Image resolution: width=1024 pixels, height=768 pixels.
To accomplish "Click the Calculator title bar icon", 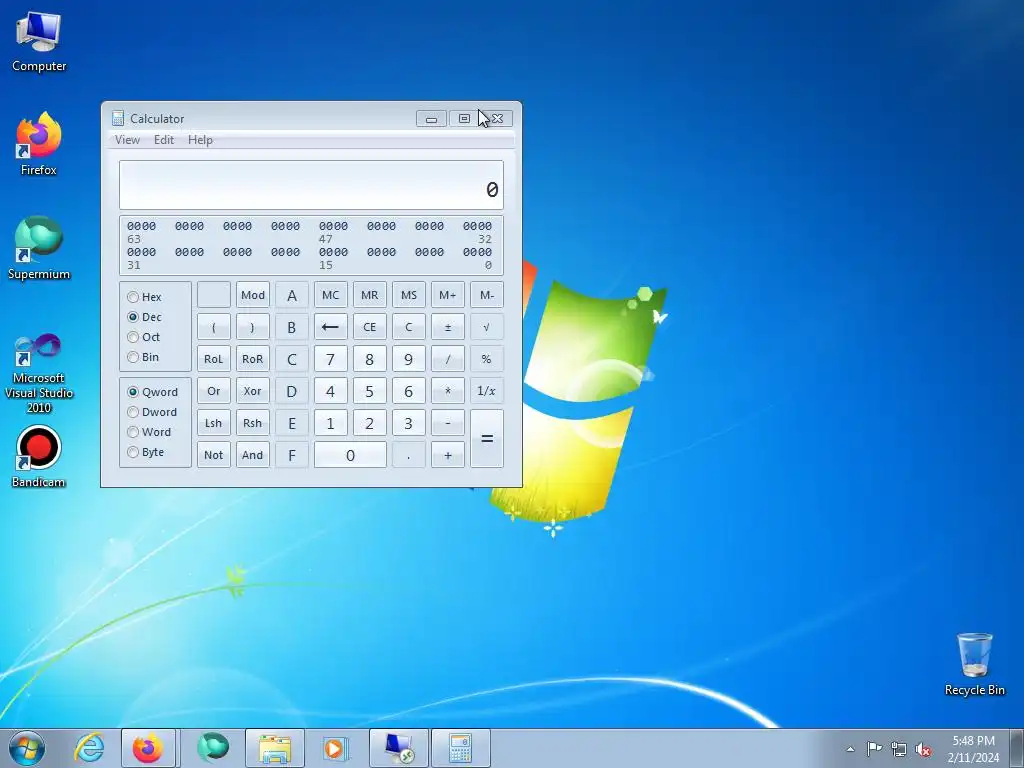I will tap(118, 118).
